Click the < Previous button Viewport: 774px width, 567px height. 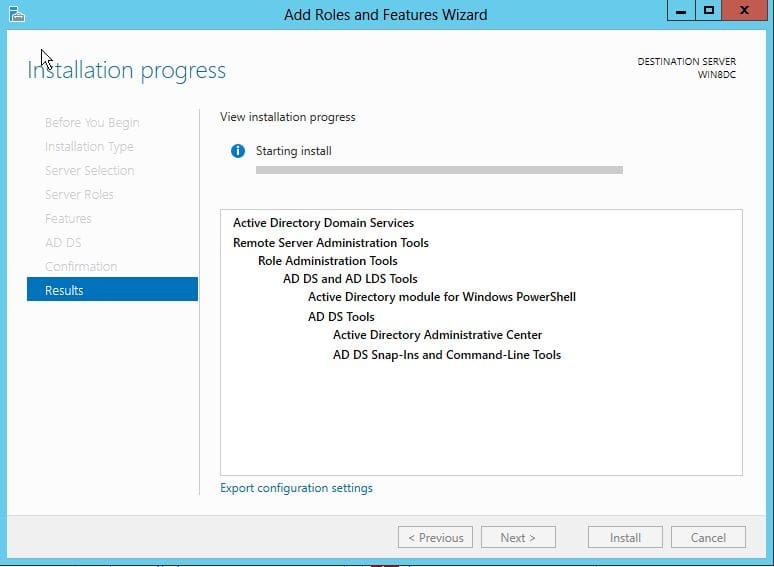[x=435, y=537]
